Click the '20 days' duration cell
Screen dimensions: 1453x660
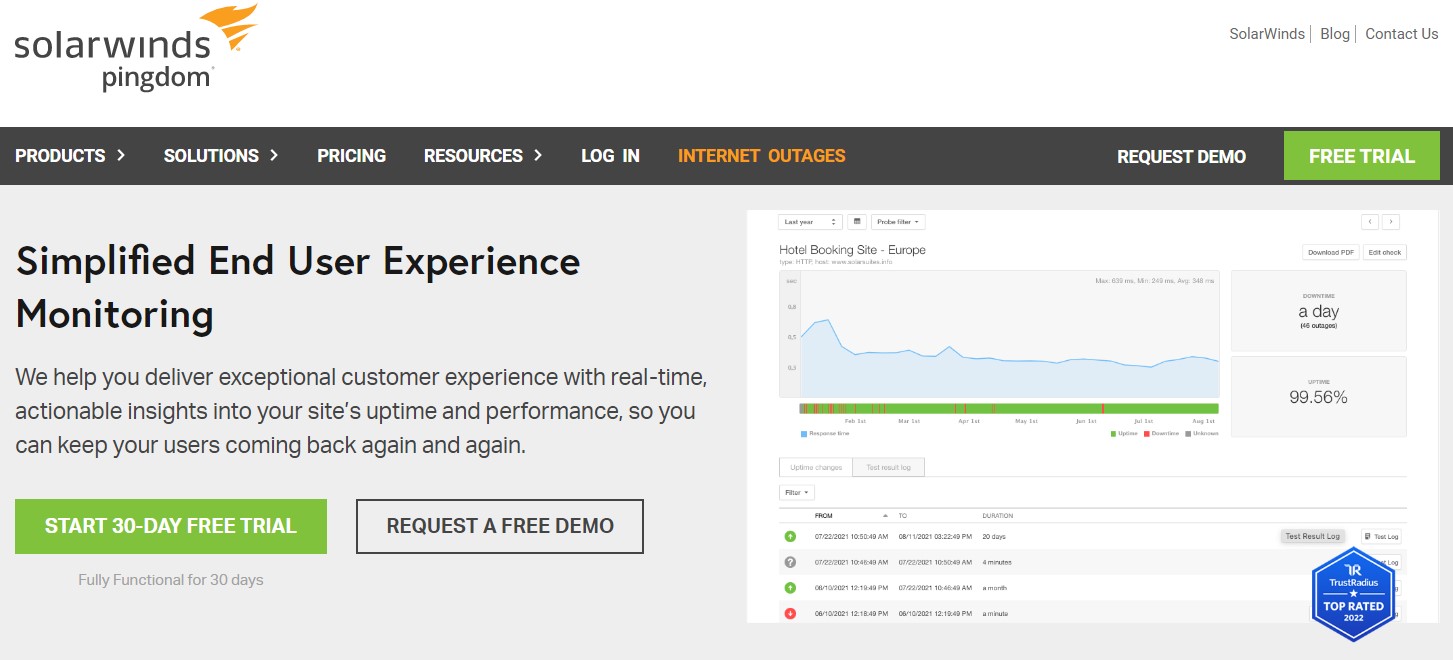[994, 537]
